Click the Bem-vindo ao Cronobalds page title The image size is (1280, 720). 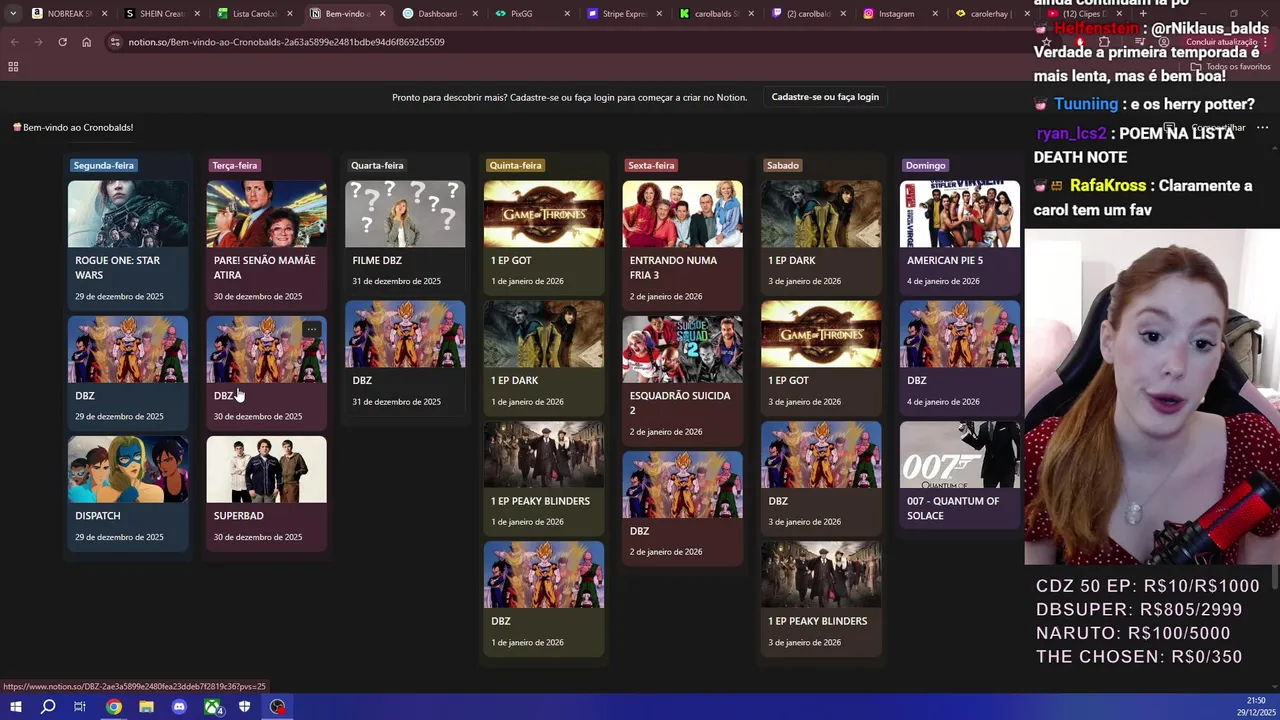pyautogui.click(x=72, y=127)
